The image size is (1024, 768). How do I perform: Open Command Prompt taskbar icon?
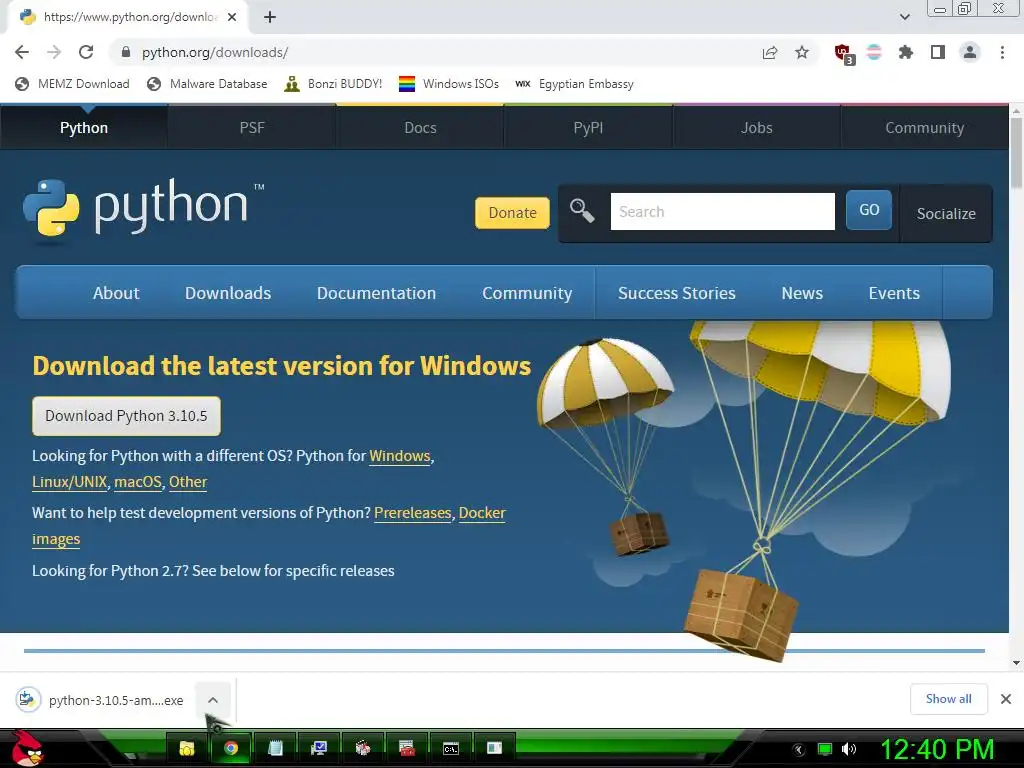click(x=451, y=748)
